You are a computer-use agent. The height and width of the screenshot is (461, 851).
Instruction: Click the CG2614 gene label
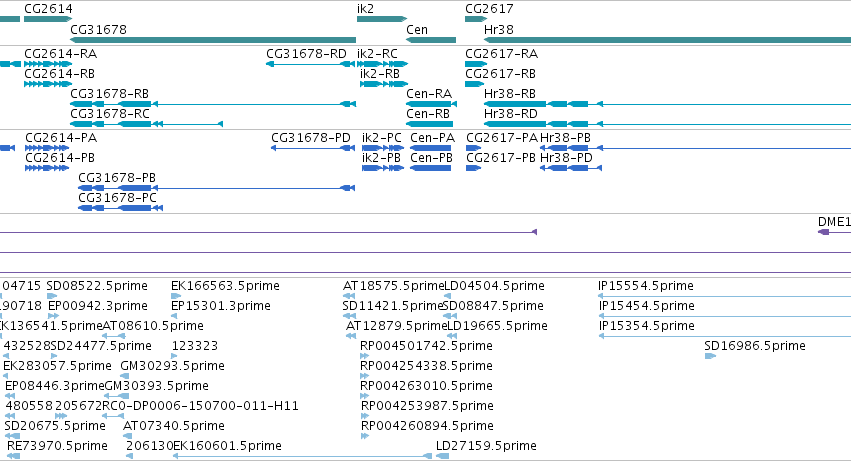coord(48,9)
